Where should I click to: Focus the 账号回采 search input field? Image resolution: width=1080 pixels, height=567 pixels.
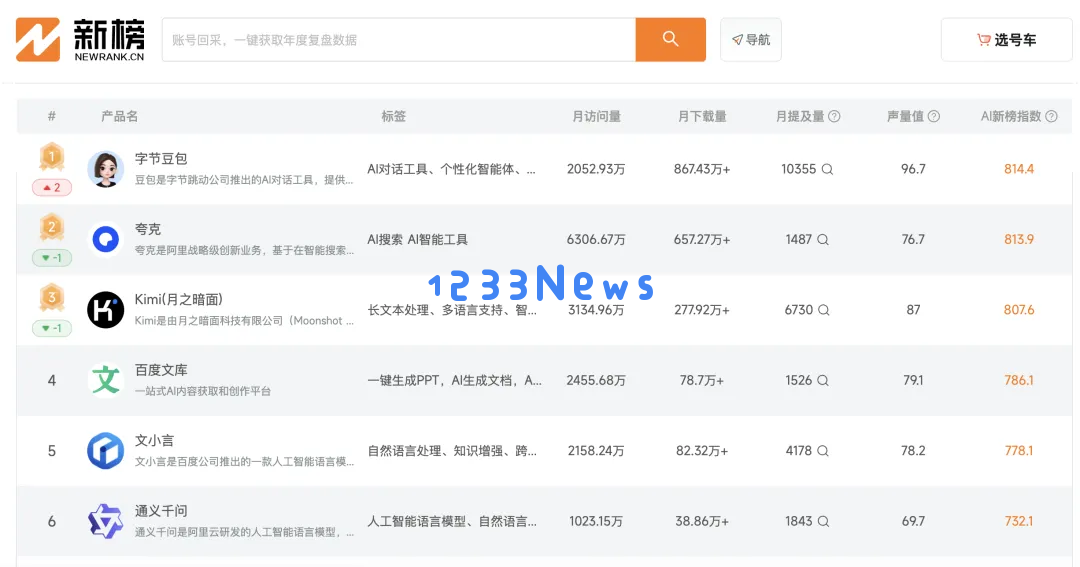click(399, 40)
